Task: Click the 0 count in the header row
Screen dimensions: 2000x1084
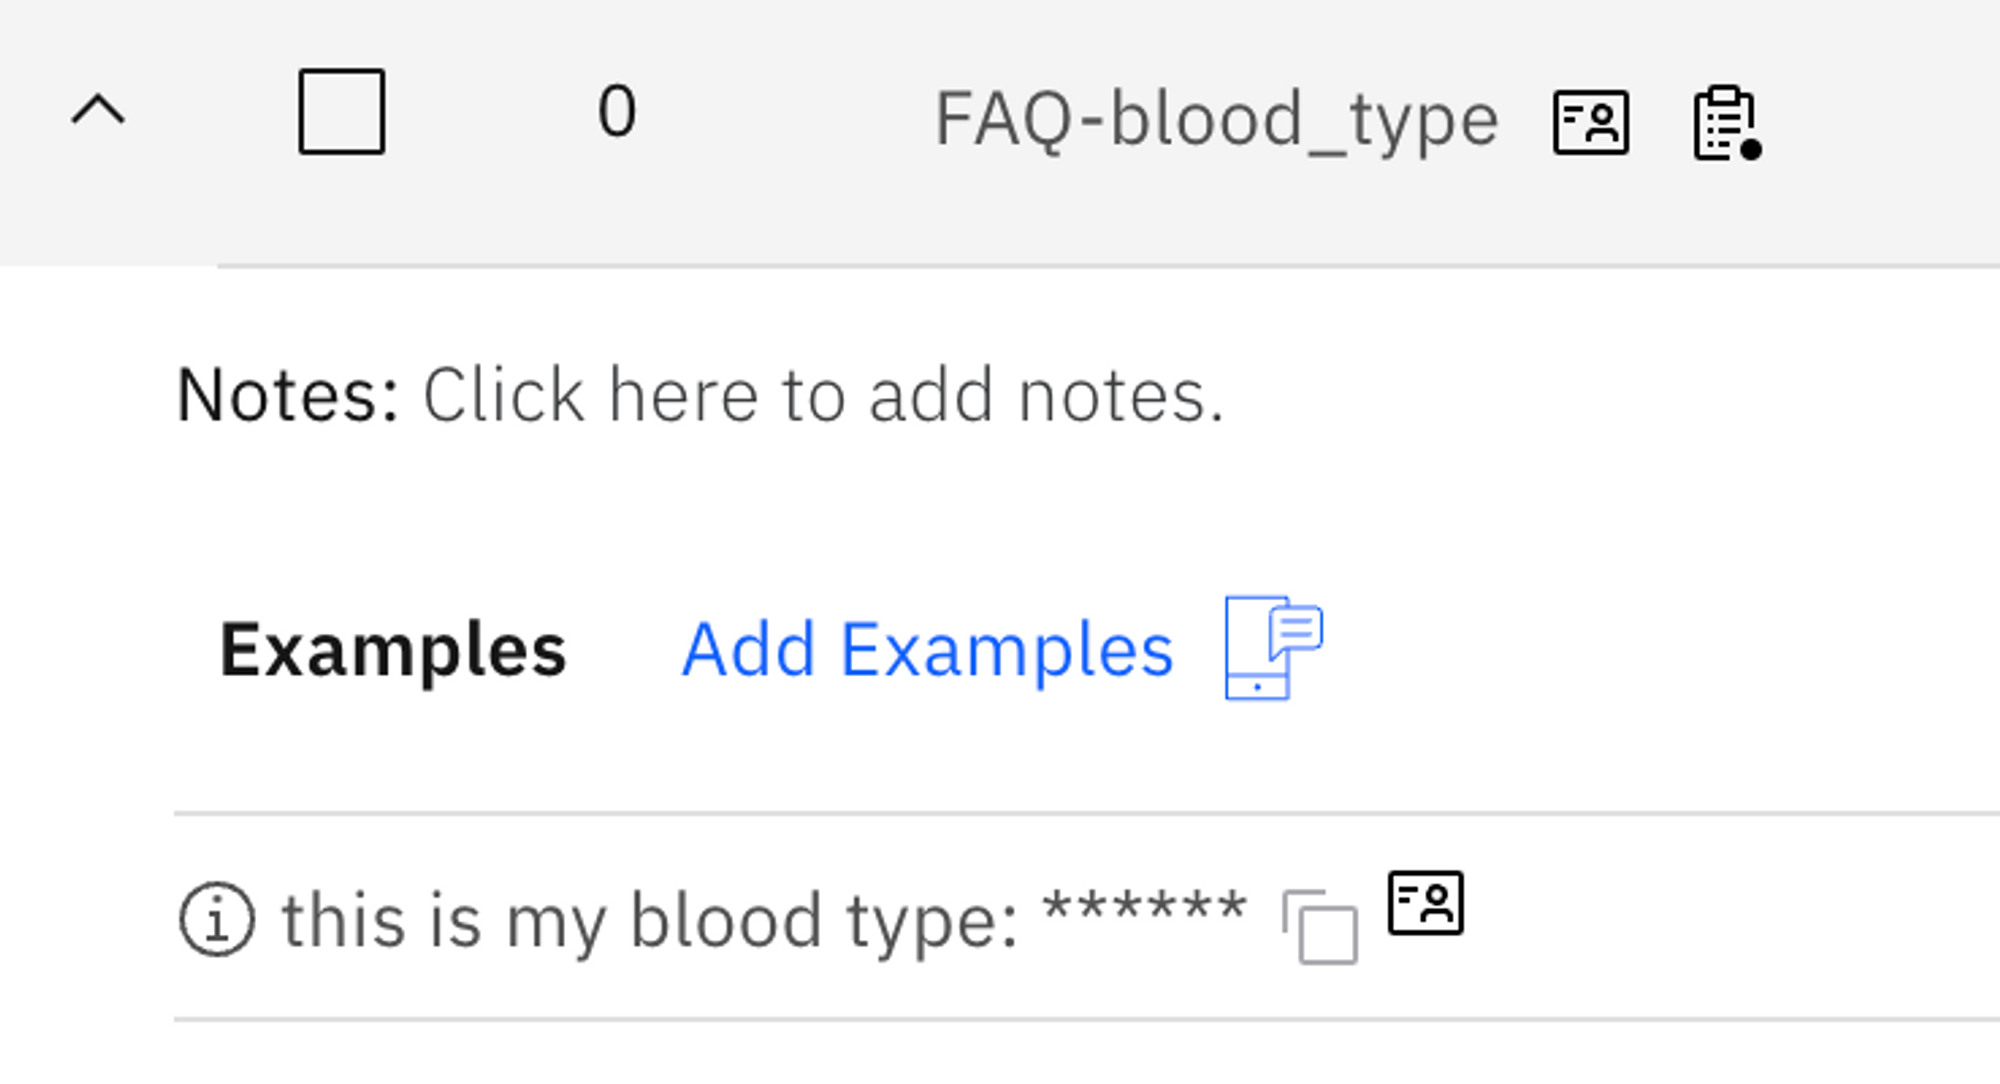Action: (616, 110)
